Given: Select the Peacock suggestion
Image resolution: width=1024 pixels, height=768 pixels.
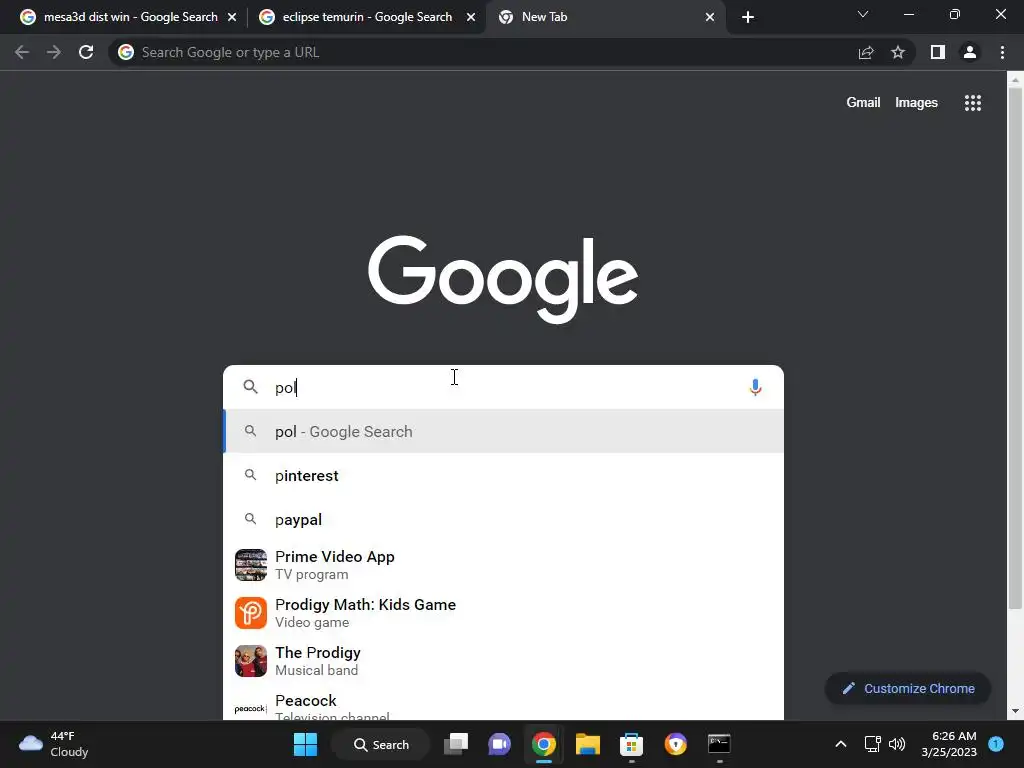Looking at the screenshot, I should tap(503, 704).
